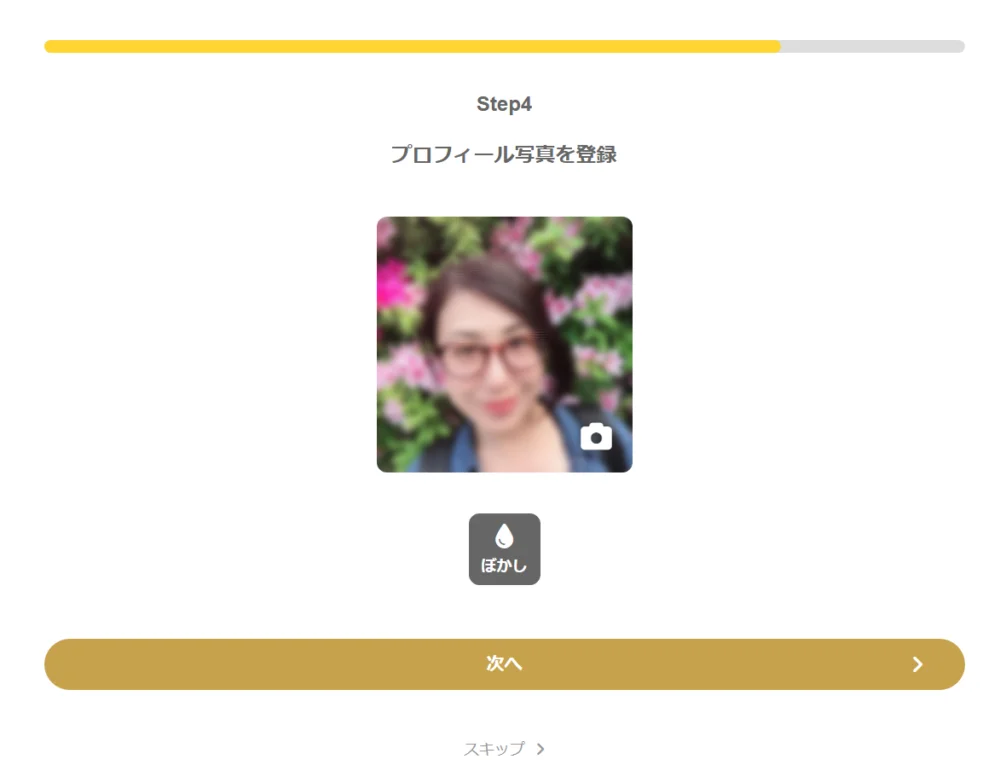Click where yellow progress fill meets gray
Viewport: 1000px width, 771px height.
click(780, 47)
